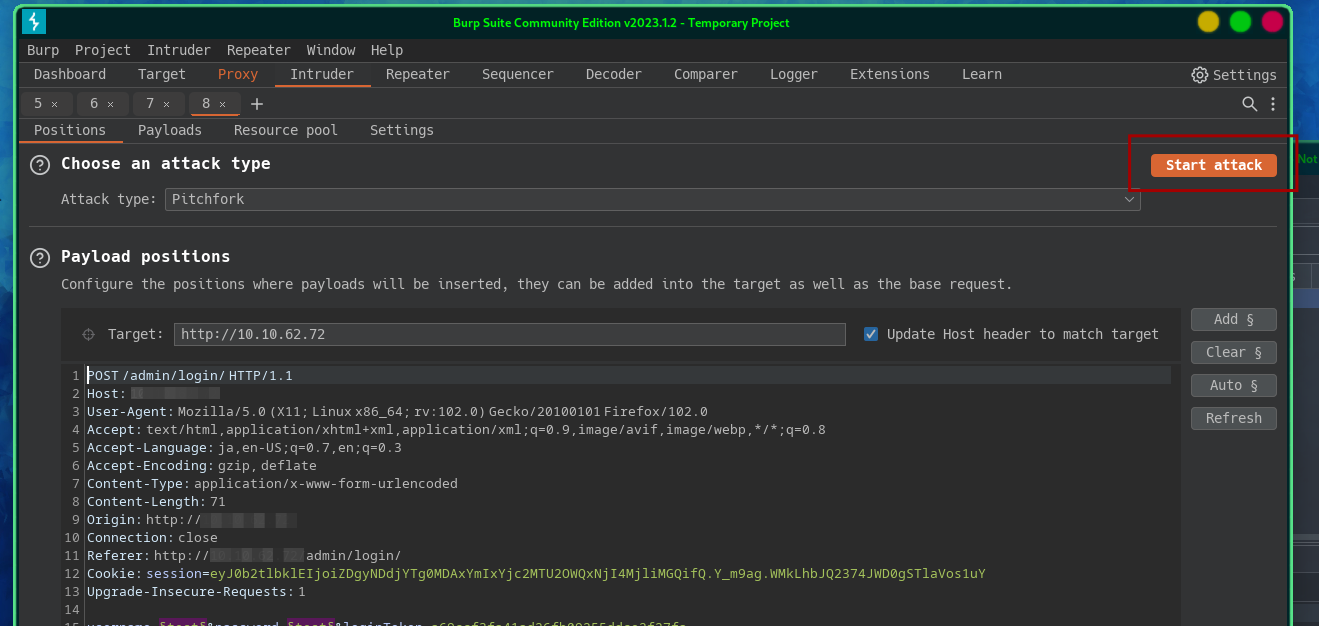Go to the Sequencer tab
Image resolution: width=1319 pixels, height=626 pixels.
[518, 74]
